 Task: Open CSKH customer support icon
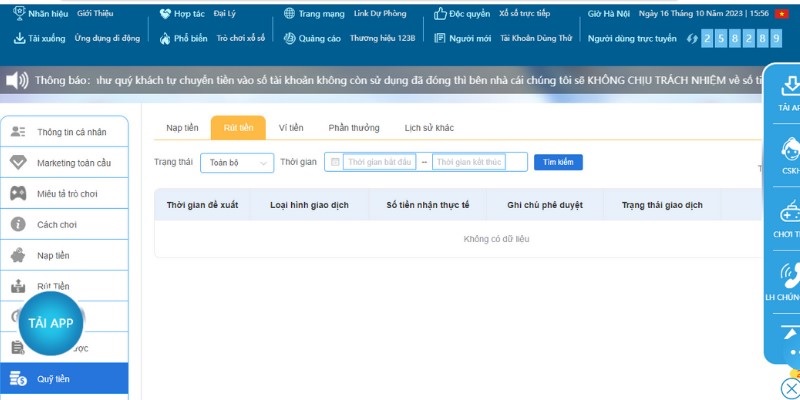tap(789, 154)
